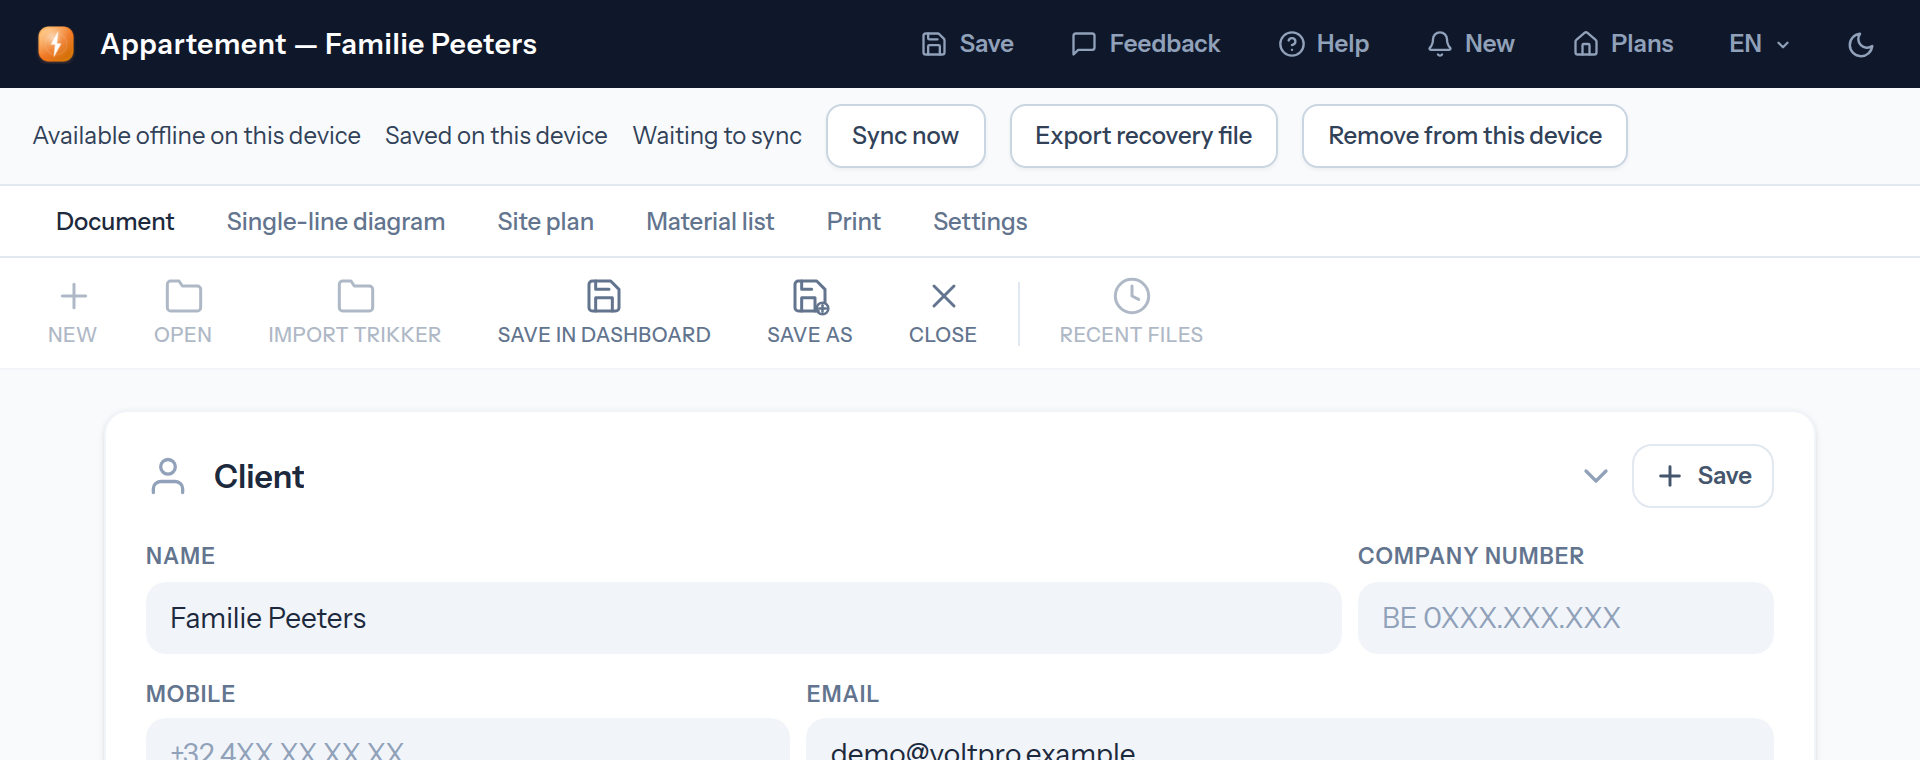Focus the Email input field
Viewport: 1920px width, 760px height.
coord(1290,740)
